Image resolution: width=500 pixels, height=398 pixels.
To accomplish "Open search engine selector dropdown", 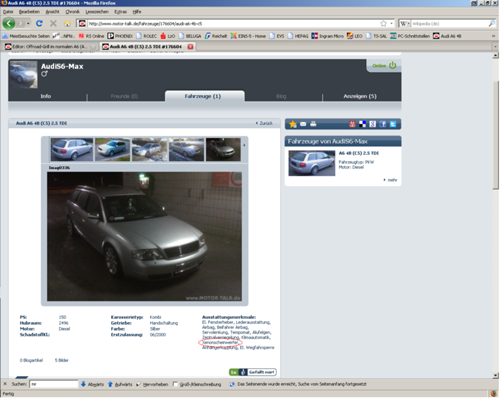I will [x=404, y=24].
